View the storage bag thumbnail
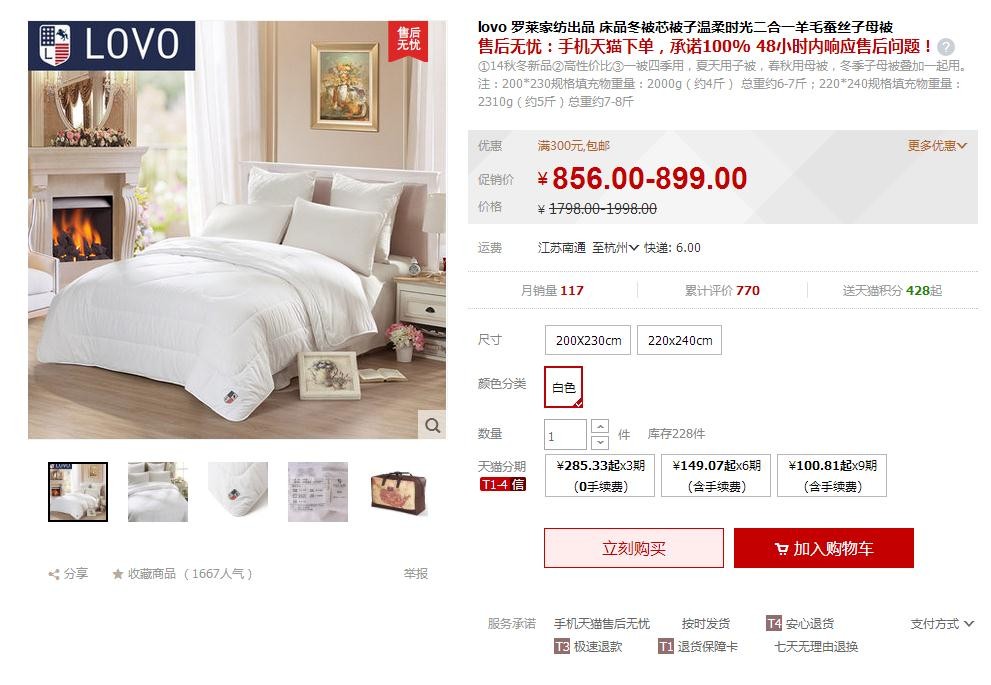The height and width of the screenshot is (685, 991). [398, 492]
